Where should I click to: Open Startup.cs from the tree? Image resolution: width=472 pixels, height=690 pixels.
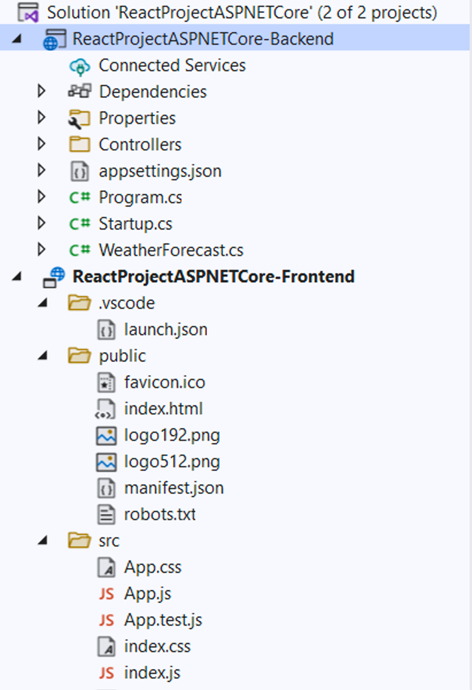pos(135,224)
